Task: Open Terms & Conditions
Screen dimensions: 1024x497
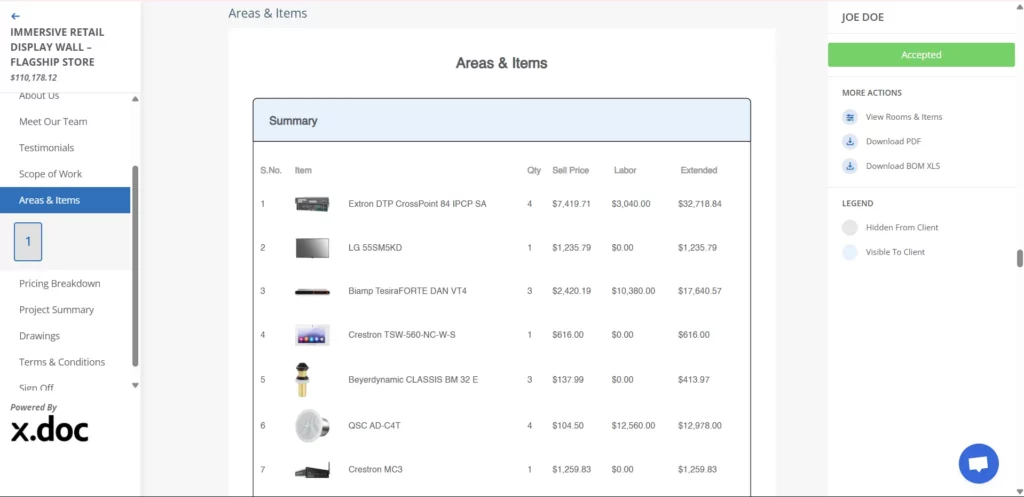Action: tap(62, 362)
